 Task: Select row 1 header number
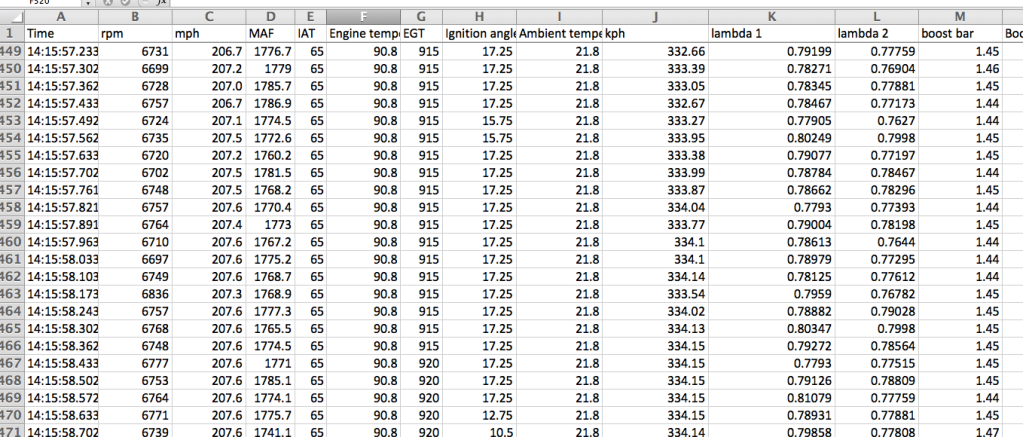point(12,33)
